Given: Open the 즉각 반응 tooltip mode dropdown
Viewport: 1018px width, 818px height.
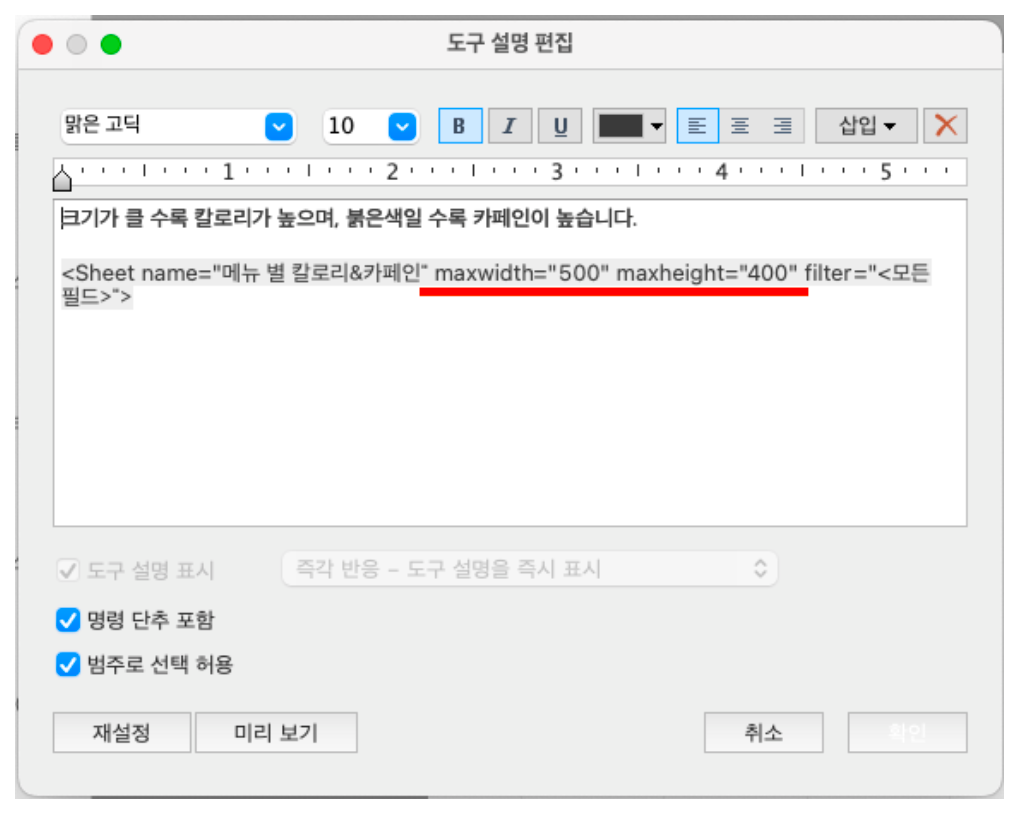Looking at the screenshot, I should (529, 569).
